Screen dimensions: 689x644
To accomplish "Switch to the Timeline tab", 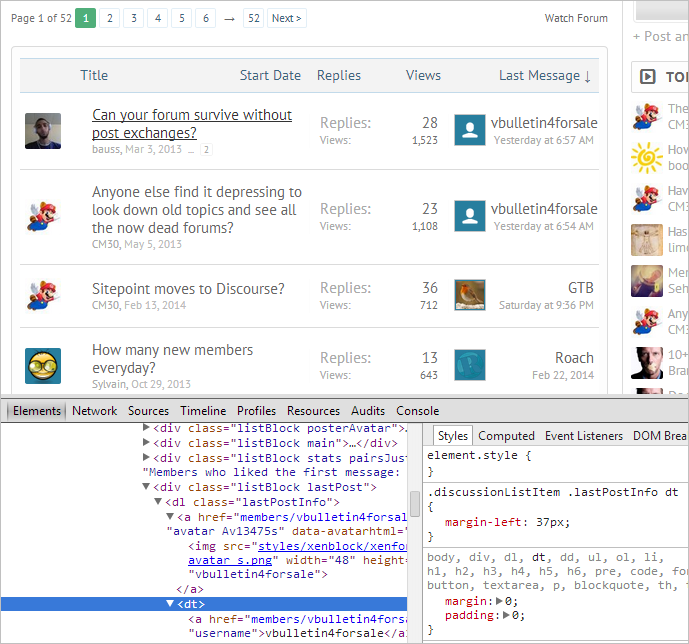I will (x=203, y=411).
